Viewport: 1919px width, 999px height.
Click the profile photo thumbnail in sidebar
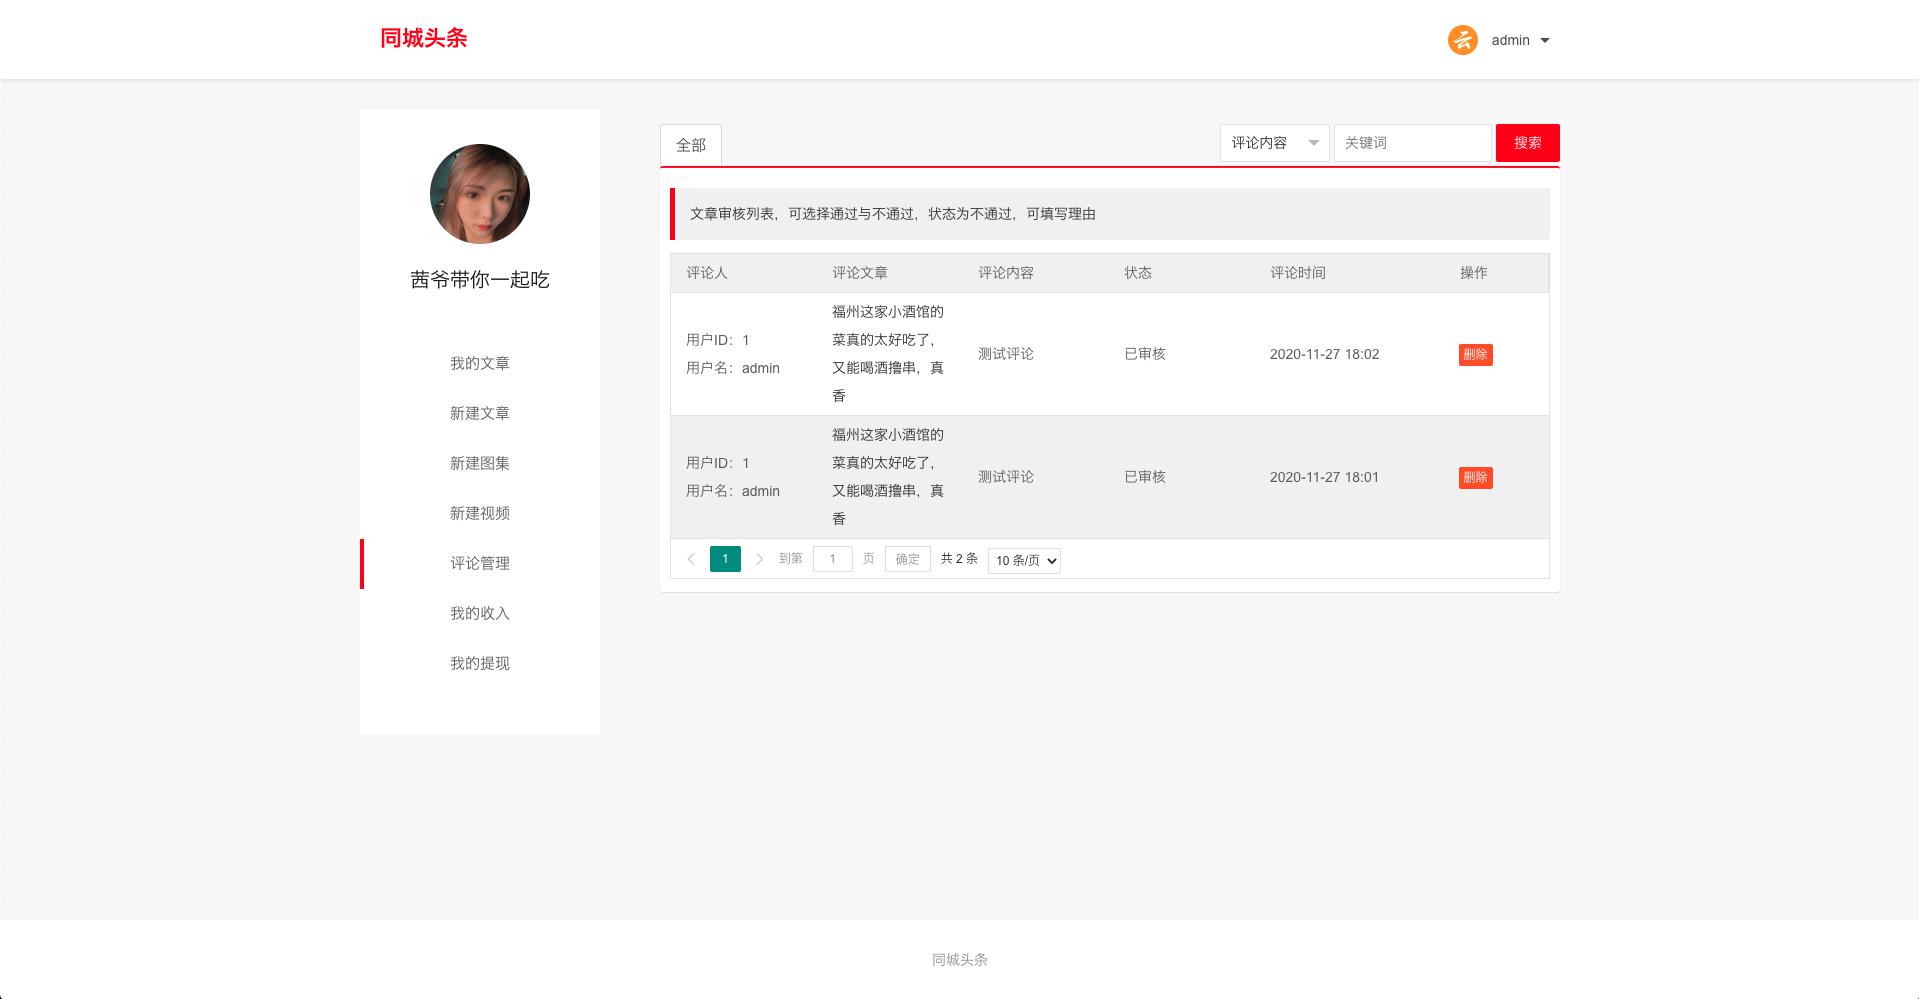[x=480, y=194]
